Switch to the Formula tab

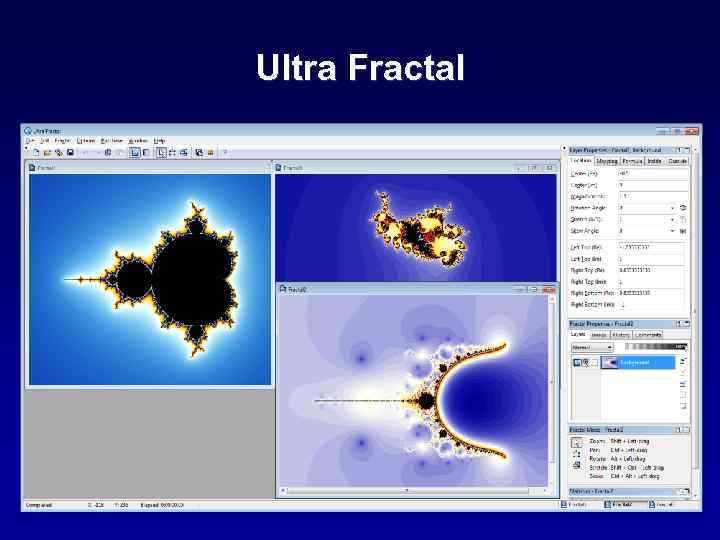[632, 161]
